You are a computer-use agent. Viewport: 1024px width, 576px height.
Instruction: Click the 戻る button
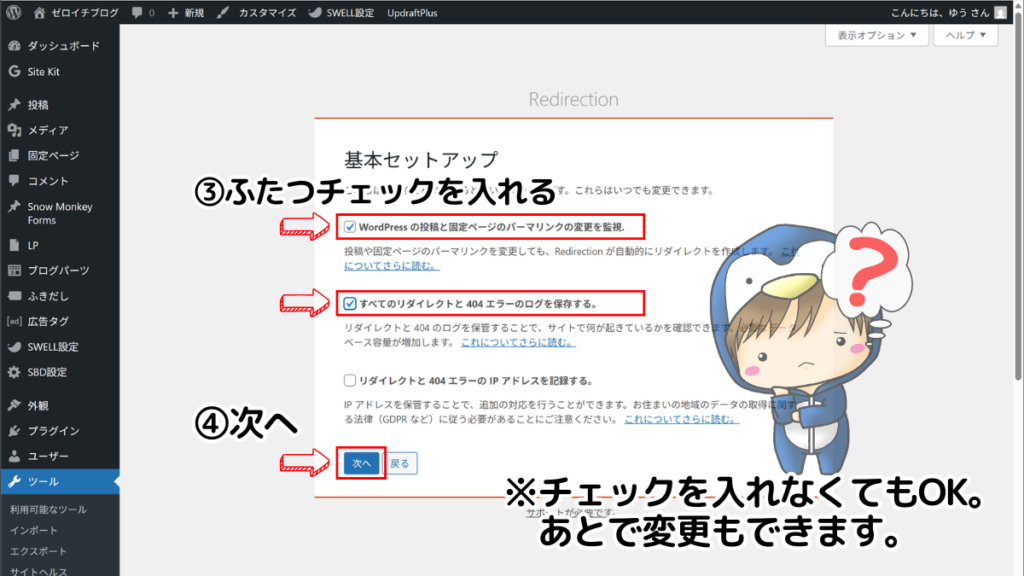(x=400, y=464)
